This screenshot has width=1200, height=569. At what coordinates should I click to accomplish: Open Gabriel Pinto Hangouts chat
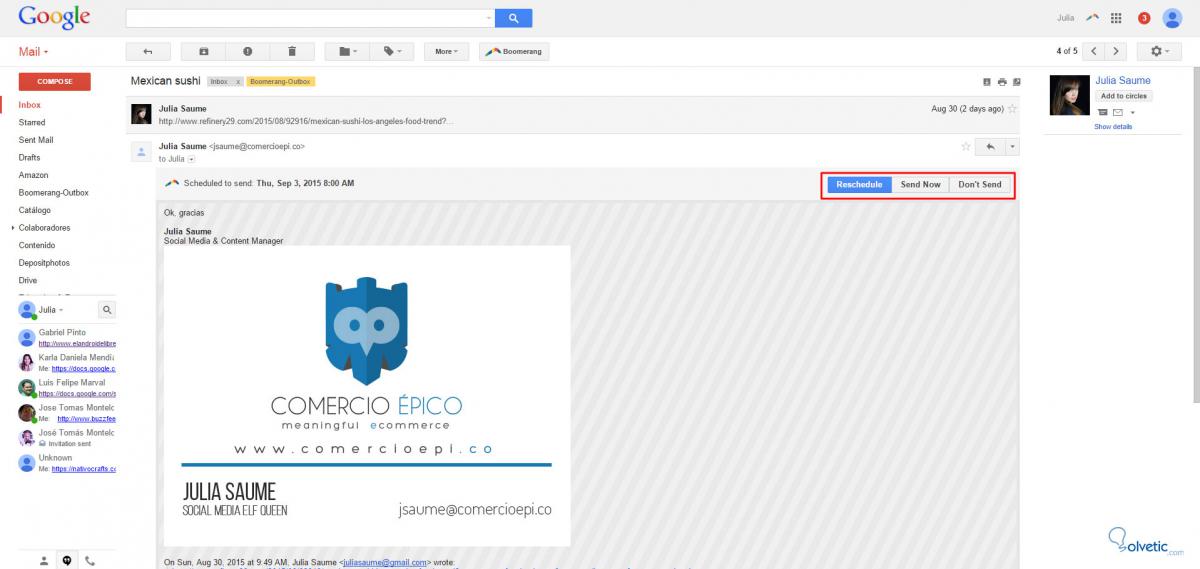pos(67,337)
